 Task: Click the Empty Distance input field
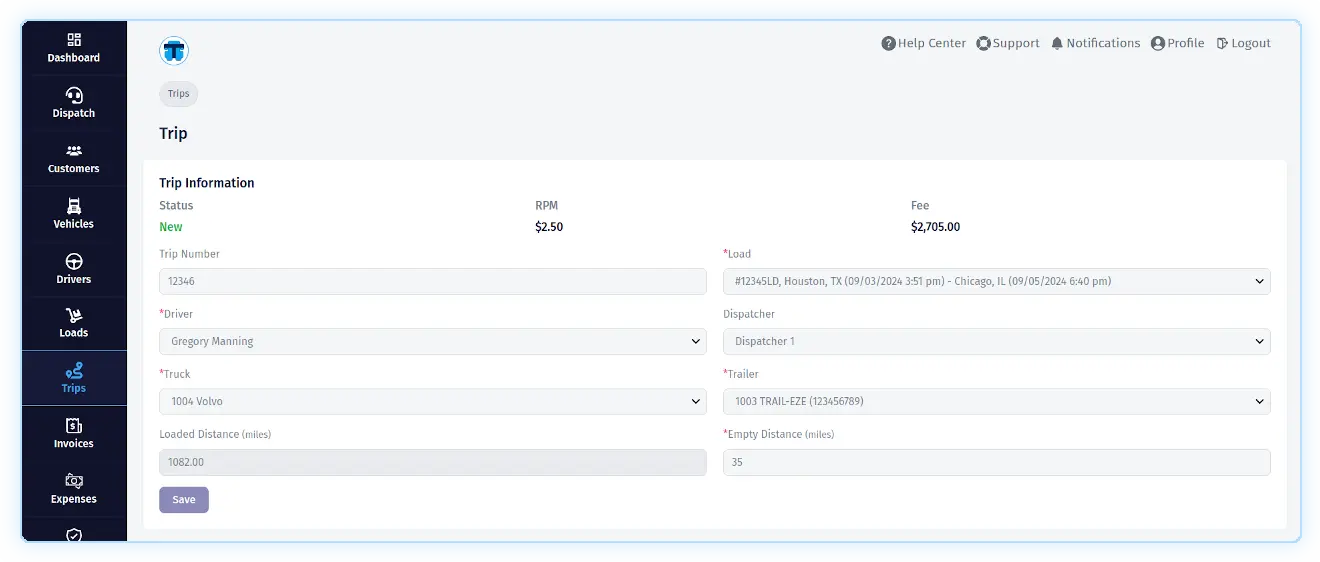coord(996,462)
